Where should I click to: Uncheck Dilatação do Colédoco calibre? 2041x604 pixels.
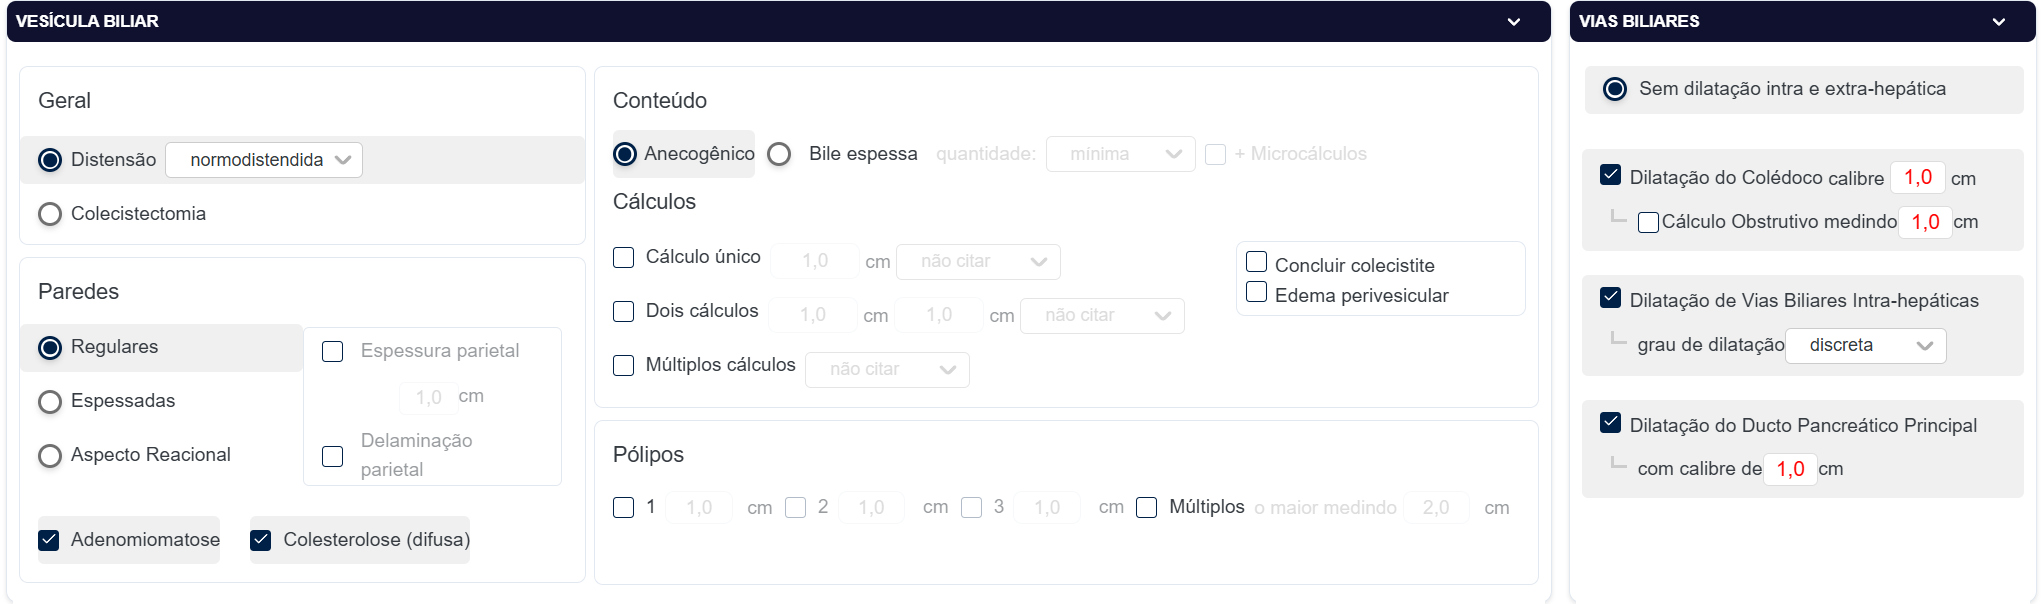(x=1610, y=175)
